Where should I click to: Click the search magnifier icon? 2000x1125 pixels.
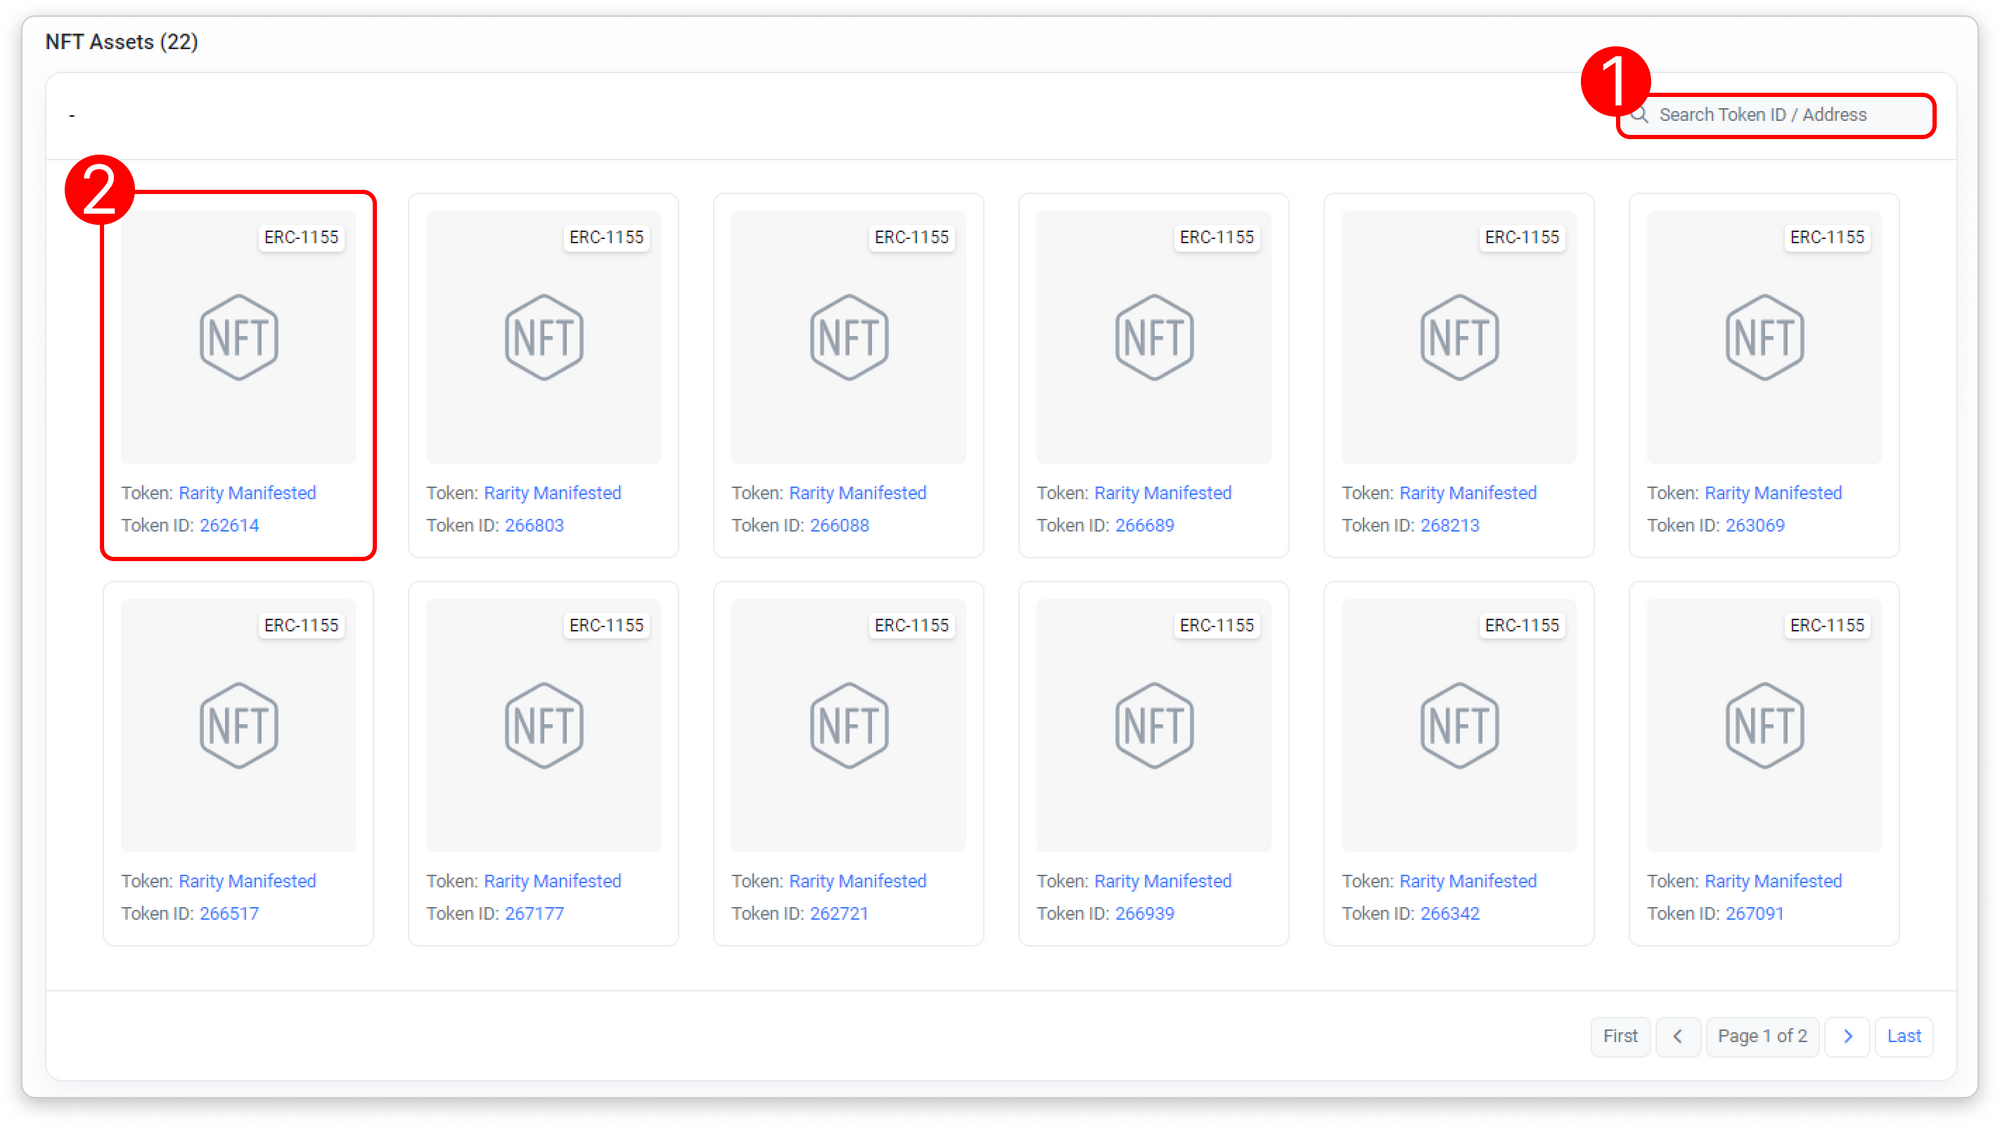(1640, 115)
